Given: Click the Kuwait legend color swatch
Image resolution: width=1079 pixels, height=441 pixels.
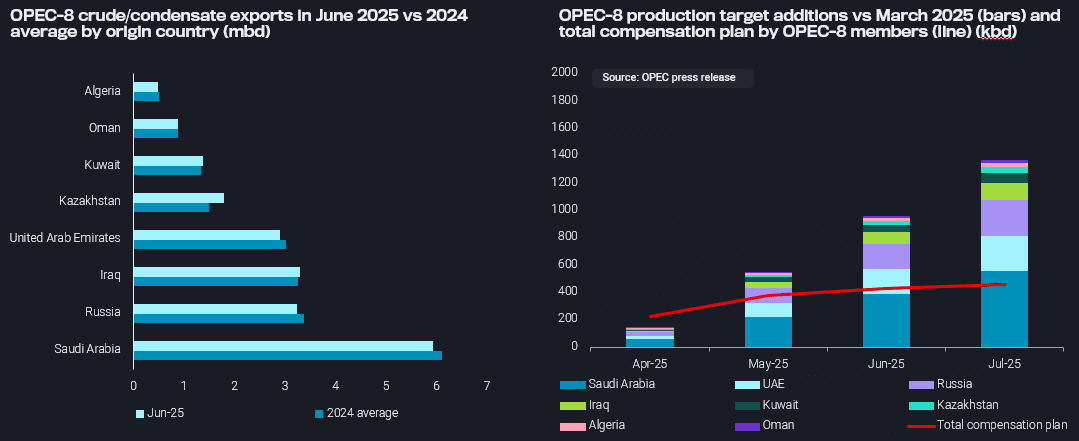Looking at the screenshot, I should tap(746, 405).
